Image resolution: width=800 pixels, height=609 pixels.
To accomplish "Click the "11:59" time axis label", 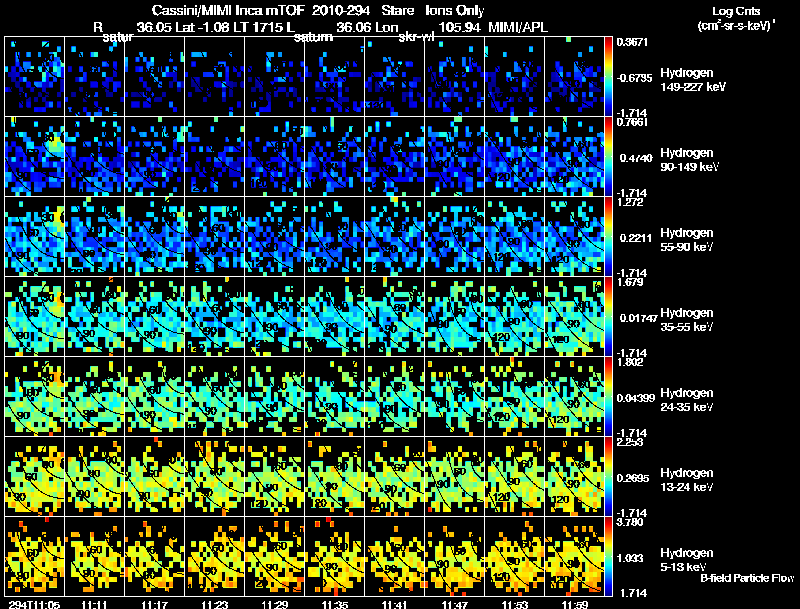I will (x=575, y=604).
